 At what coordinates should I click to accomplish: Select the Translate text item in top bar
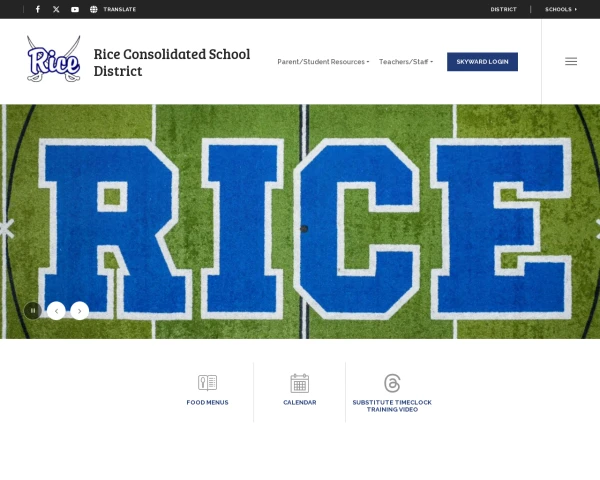[x=120, y=9]
